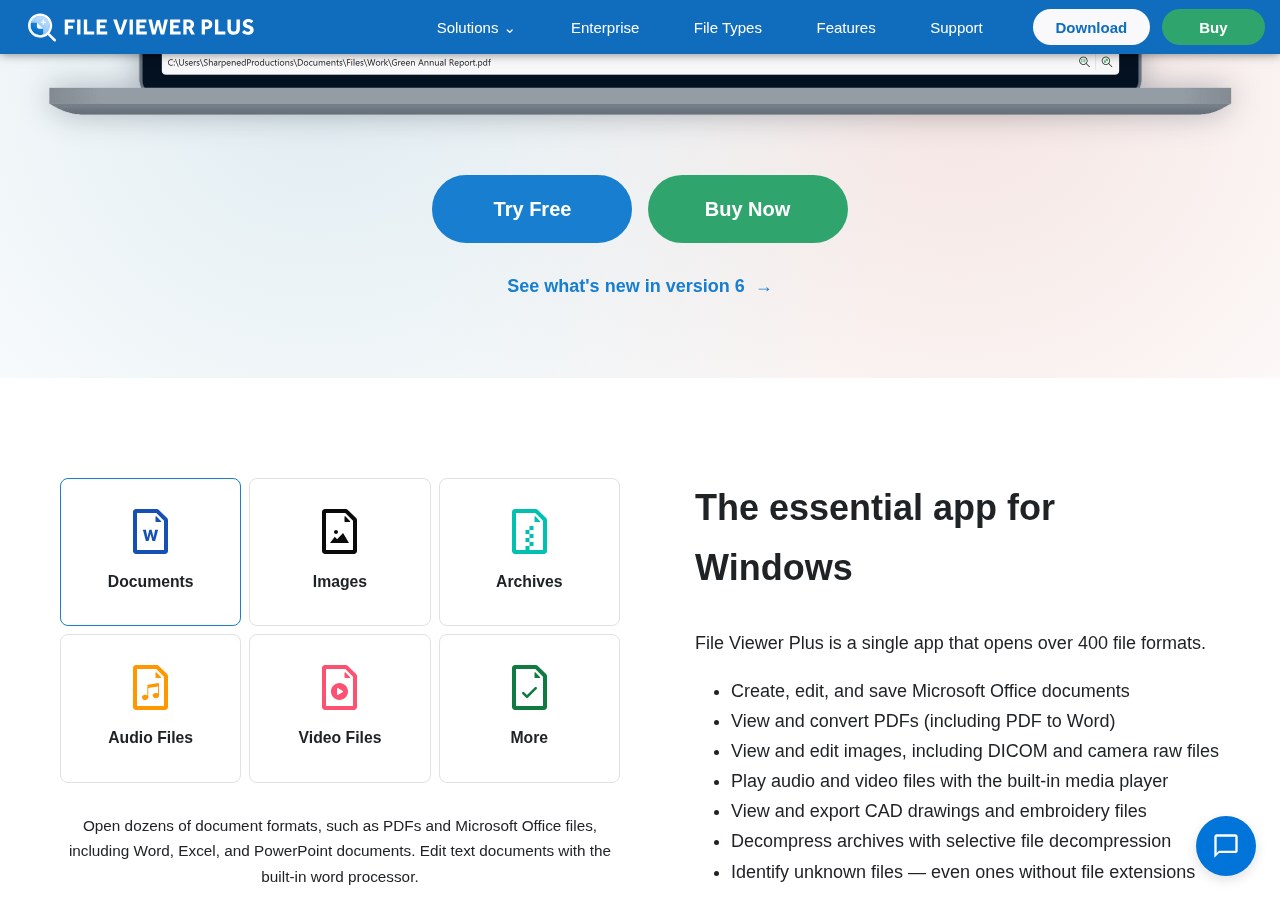The image size is (1280, 900).
Task: Choose the Archives file category card
Action: click(529, 552)
